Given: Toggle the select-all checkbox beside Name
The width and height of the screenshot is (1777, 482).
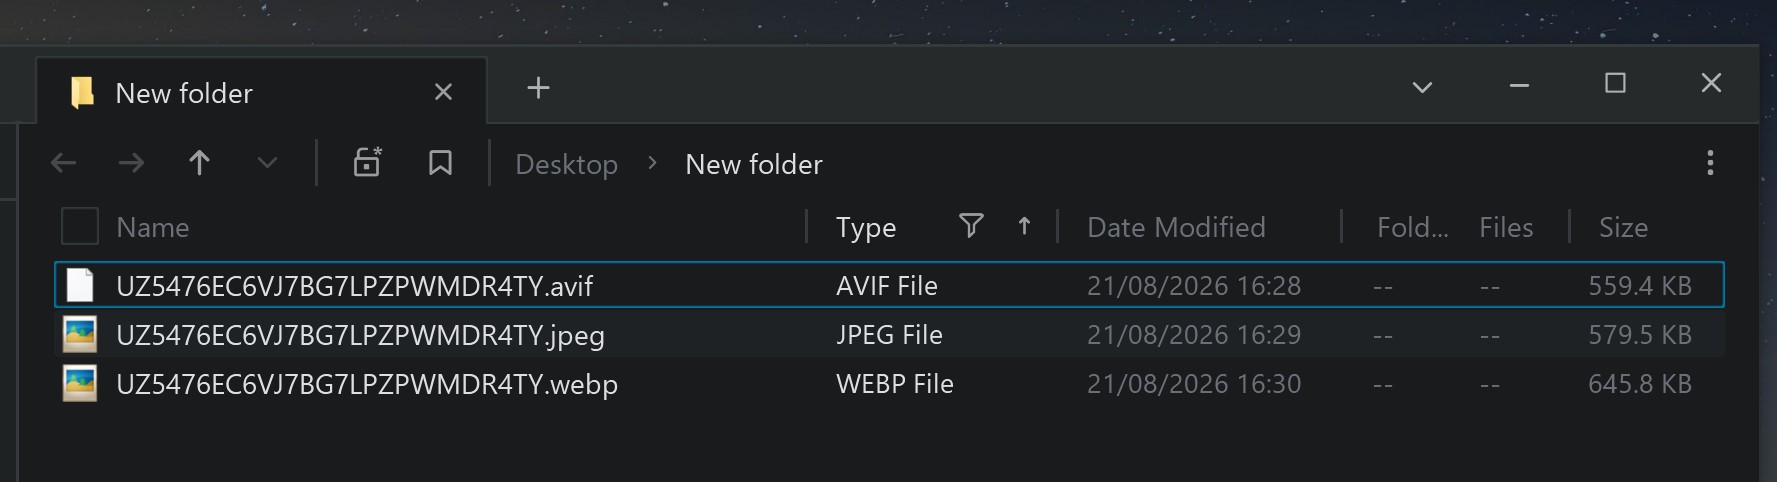Looking at the screenshot, I should tap(80, 226).
